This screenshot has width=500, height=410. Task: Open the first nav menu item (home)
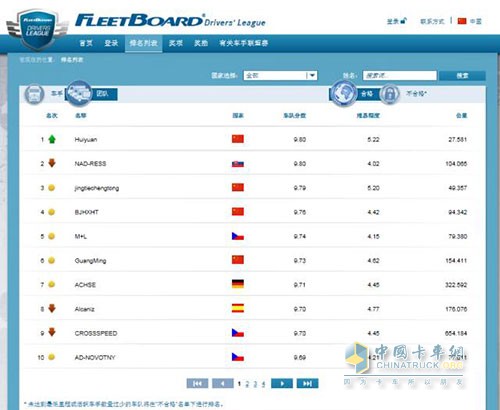pyautogui.click(x=86, y=43)
